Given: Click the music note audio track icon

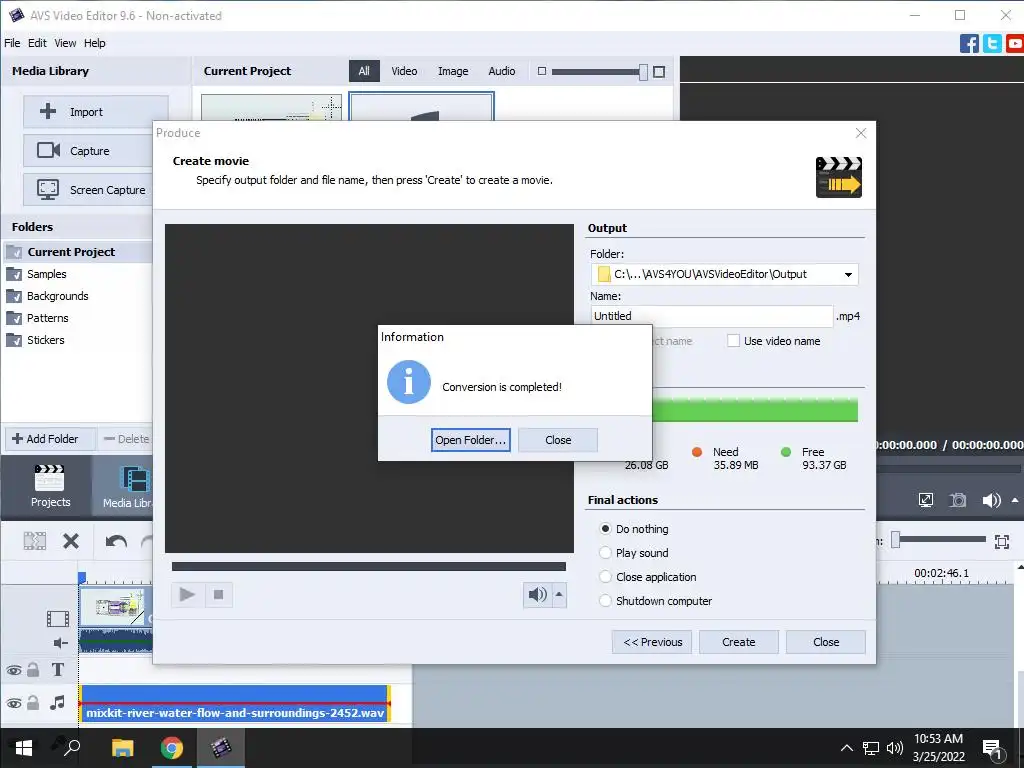Looking at the screenshot, I should (57, 703).
